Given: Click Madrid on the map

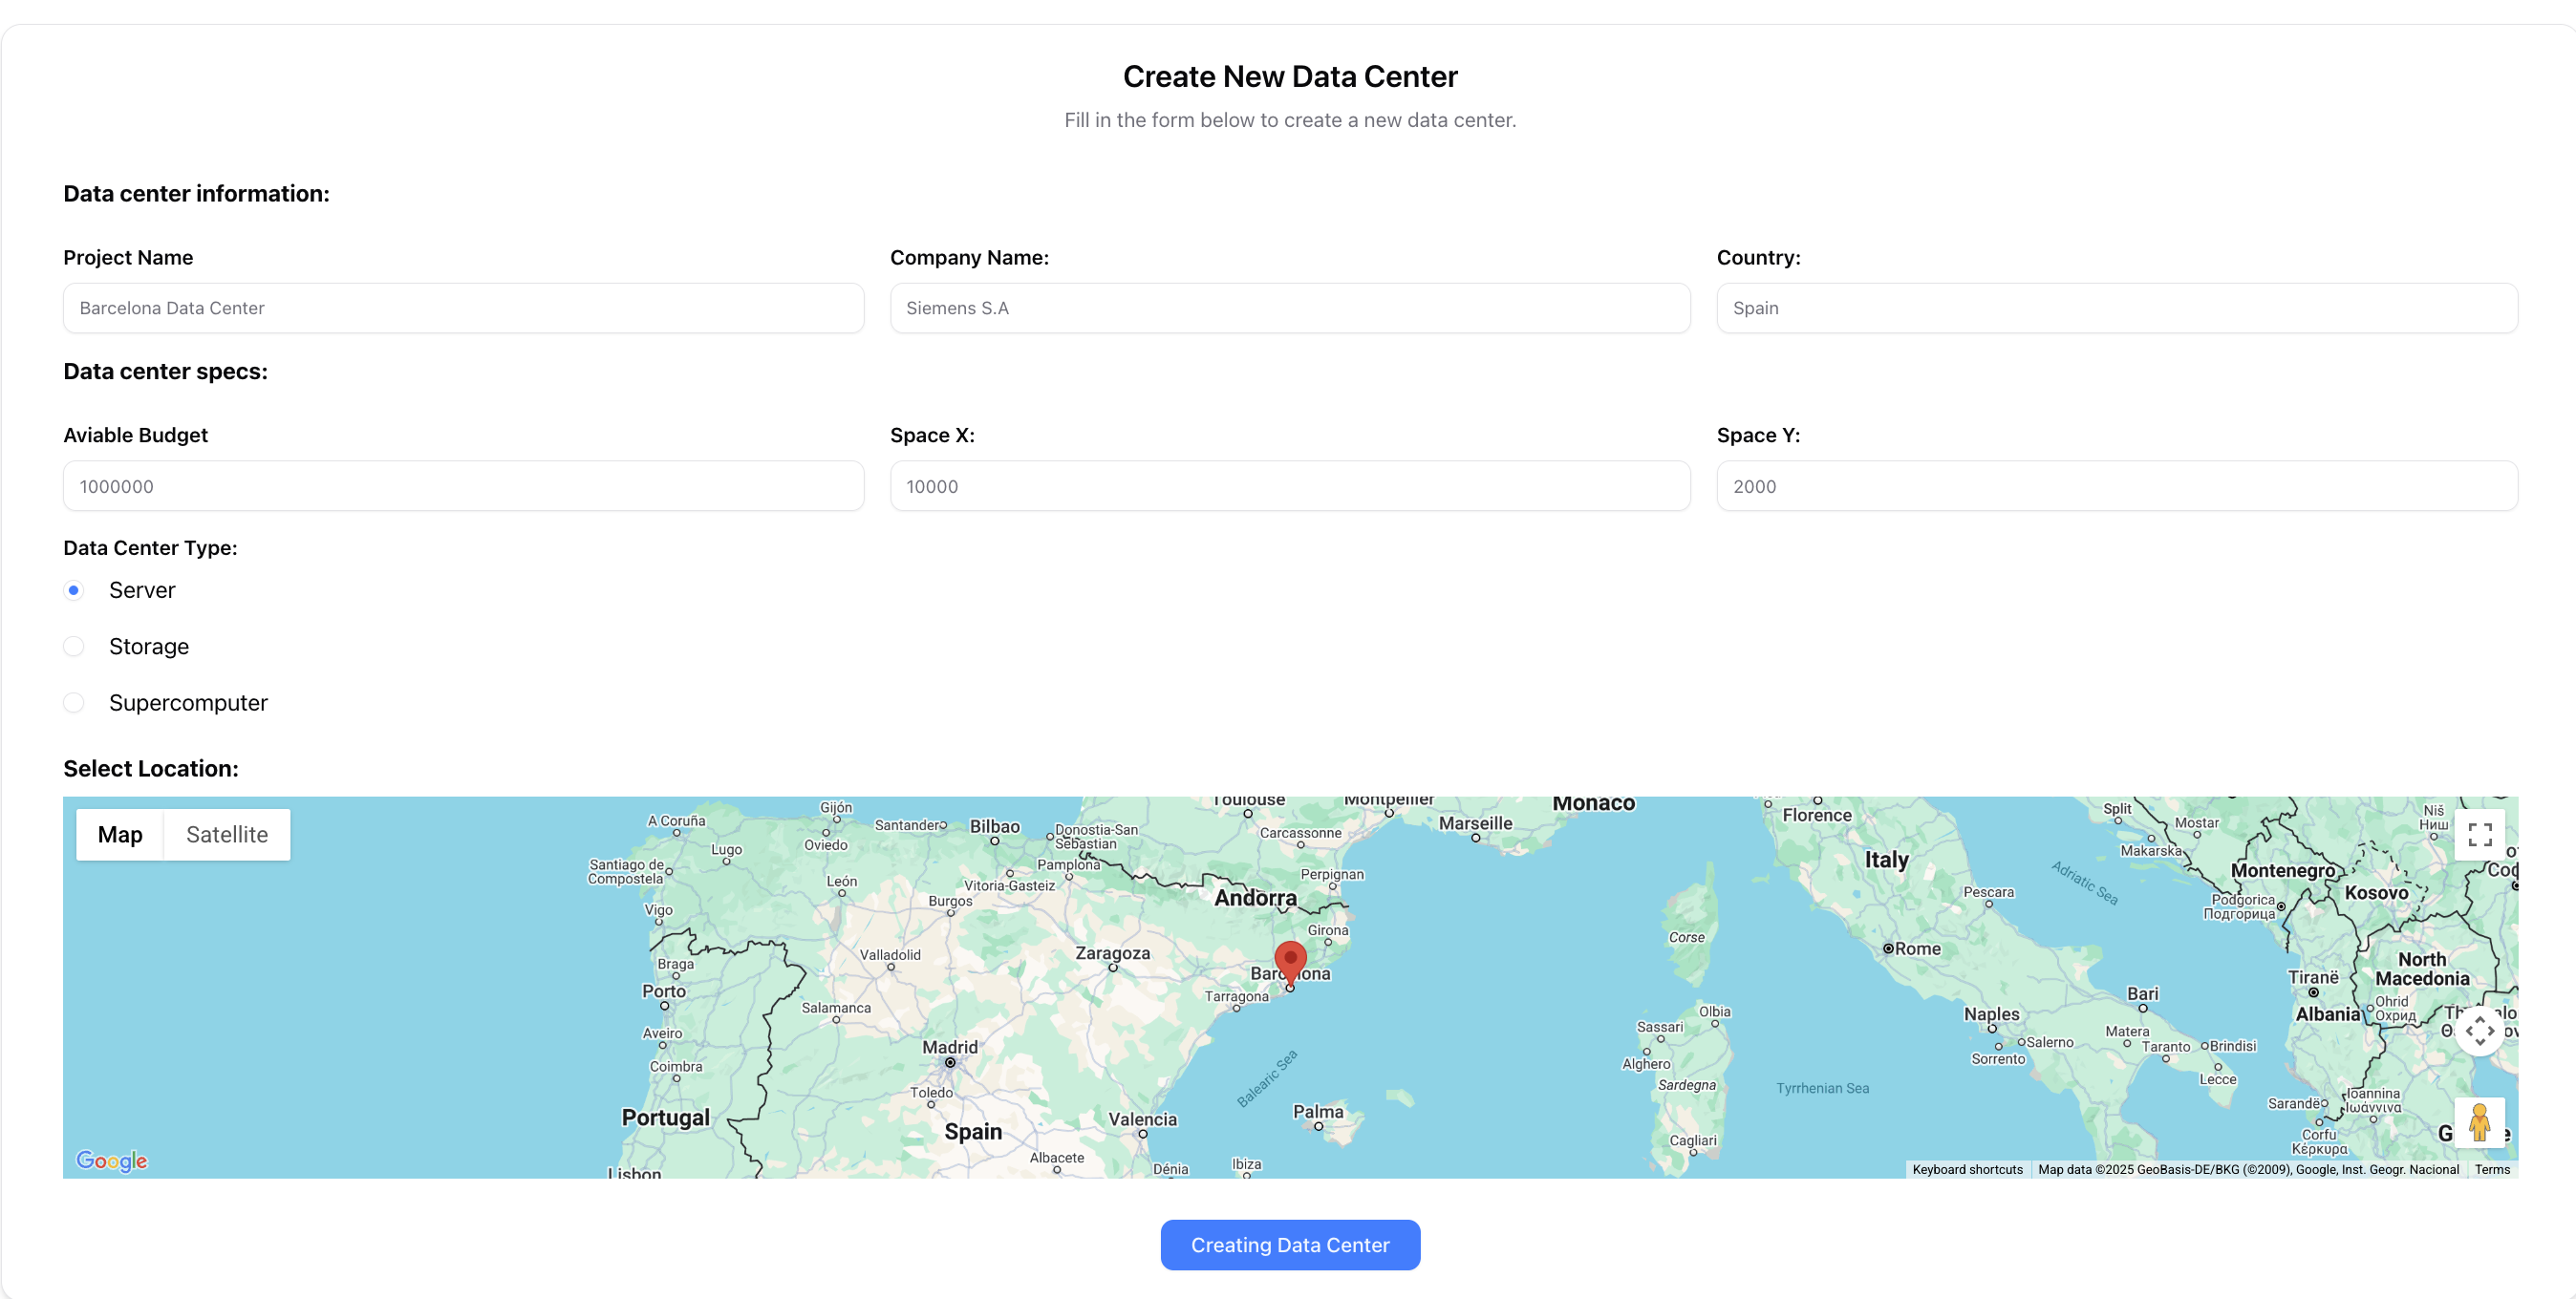Looking at the screenshot, I should pyautogui.click(x=949, y=1049).
